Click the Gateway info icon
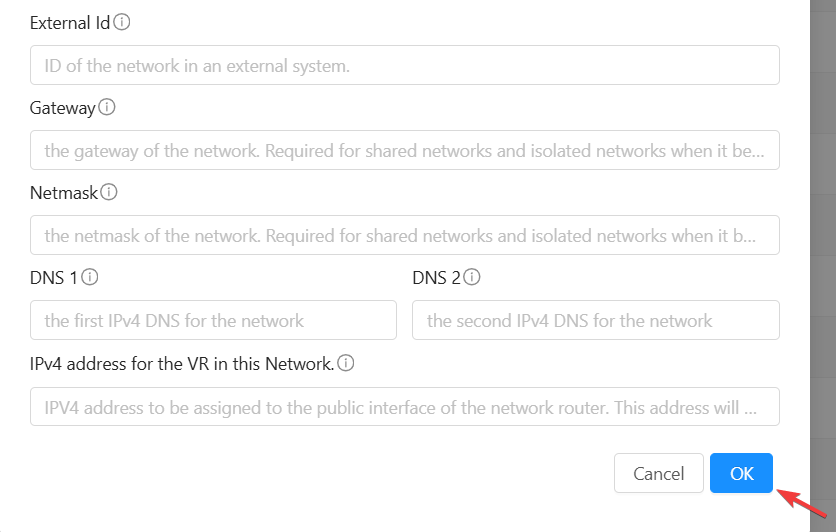The height and width of the screenshot is (532, 836). (107, 106)
